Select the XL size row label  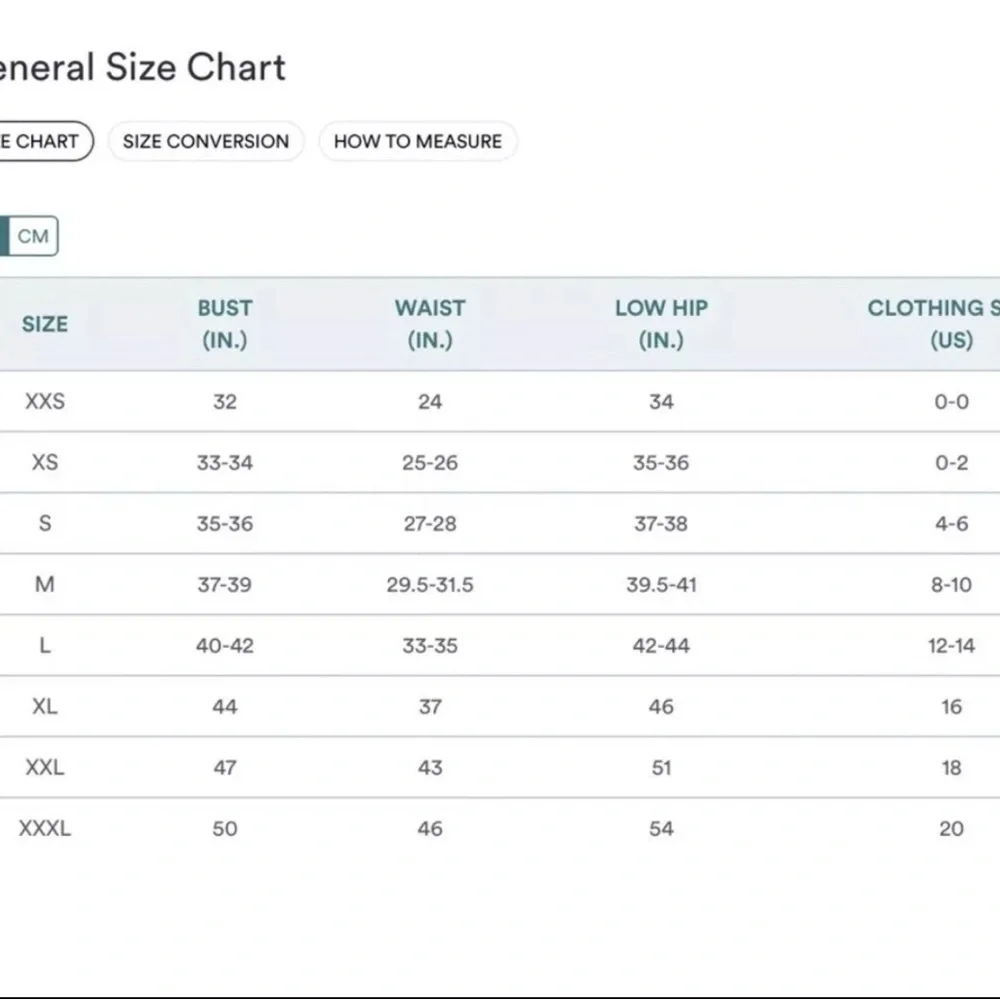(45, 707)
